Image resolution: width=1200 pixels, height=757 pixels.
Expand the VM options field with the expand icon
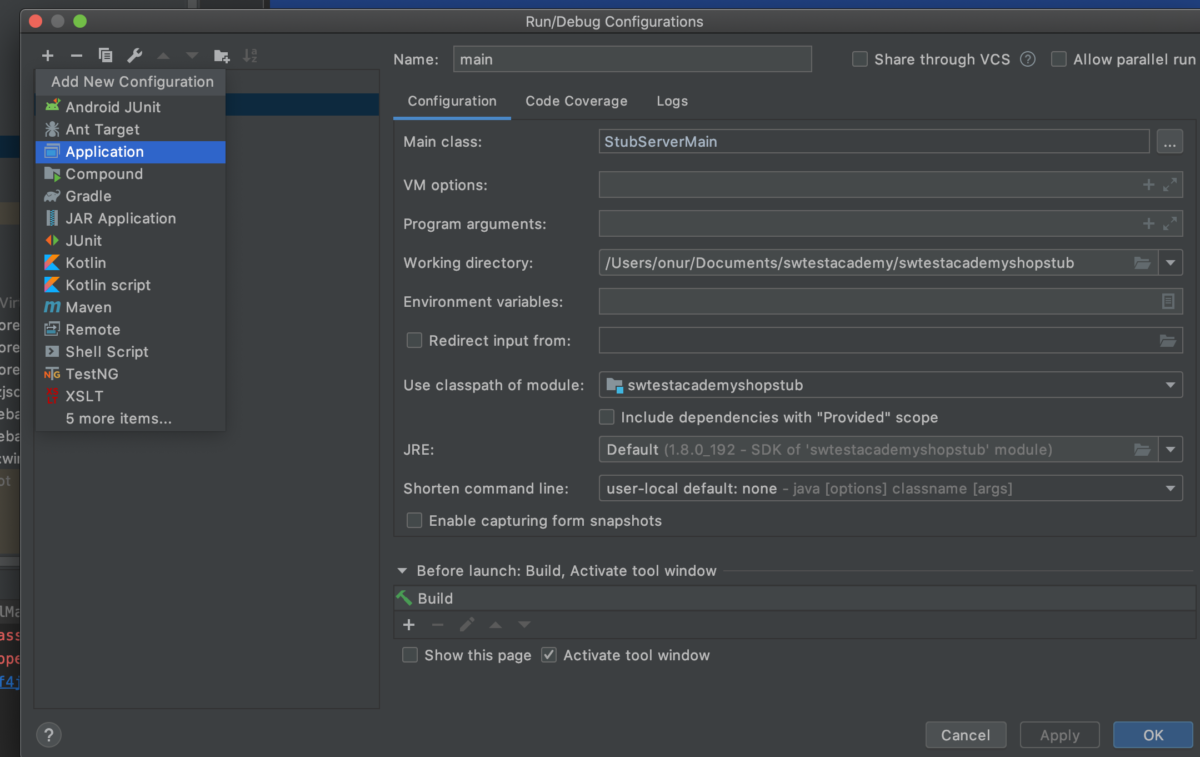pyautogui.click(x=1172, y=184)
